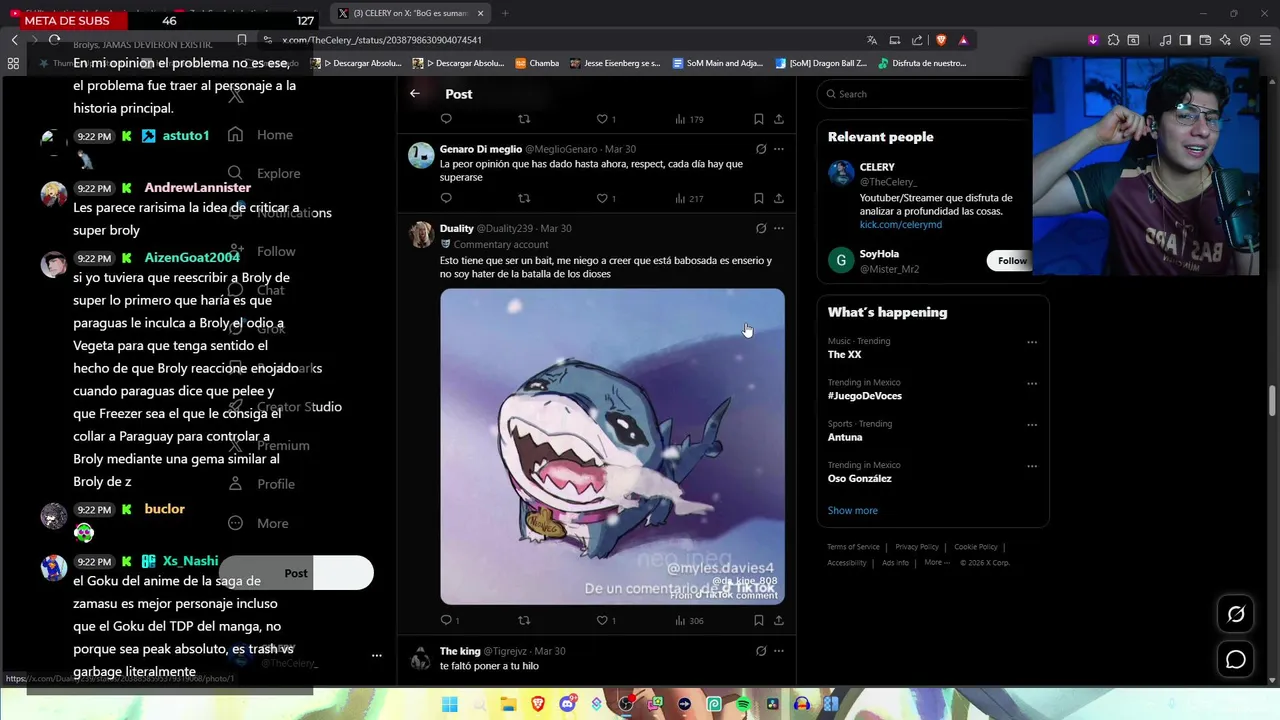The image size is (1280, 720).
Task: View the 217 views on Genaro's post
Action: [689, 198]
